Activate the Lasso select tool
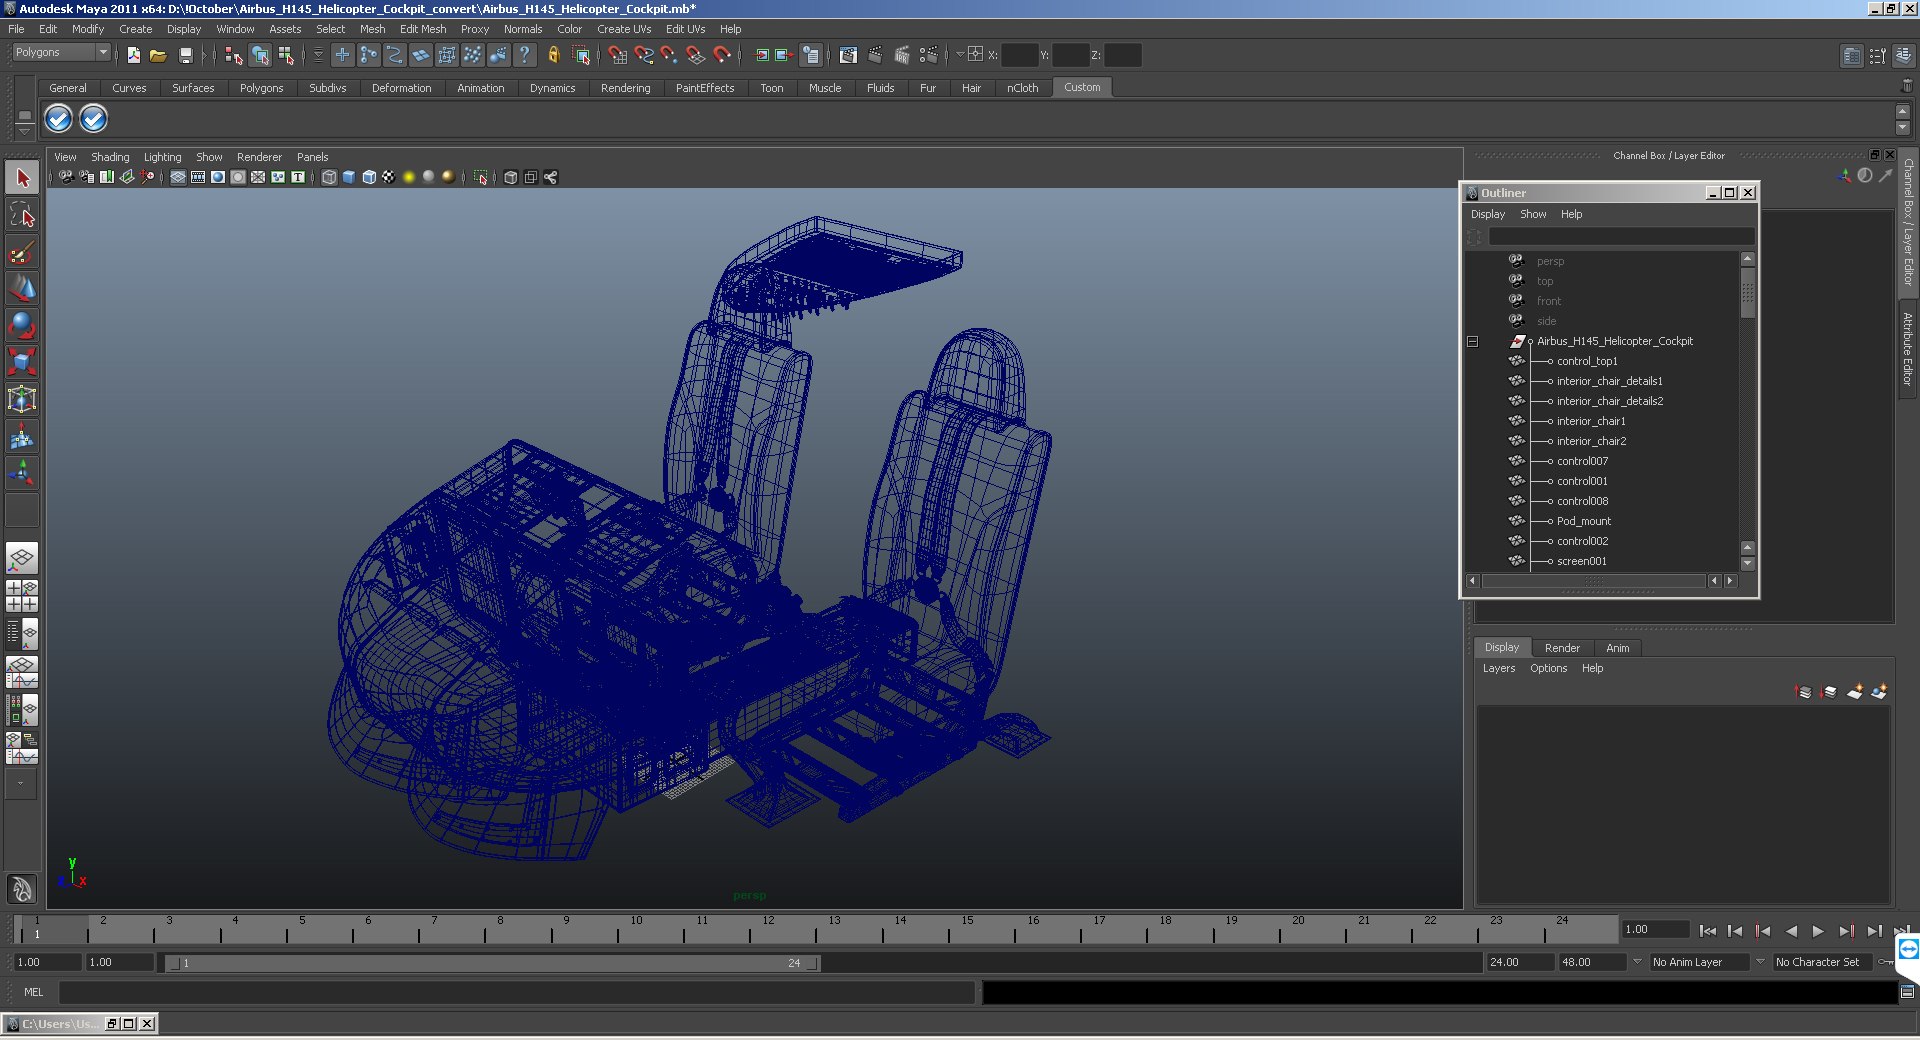Viewport: 1920px width, 1040px height. (22, 214)
